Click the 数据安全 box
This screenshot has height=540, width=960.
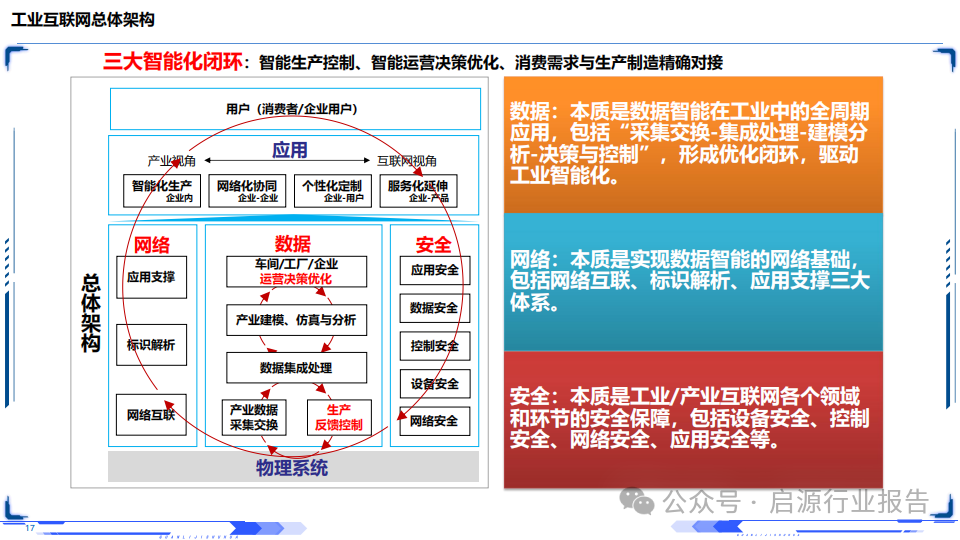(435, 308)
